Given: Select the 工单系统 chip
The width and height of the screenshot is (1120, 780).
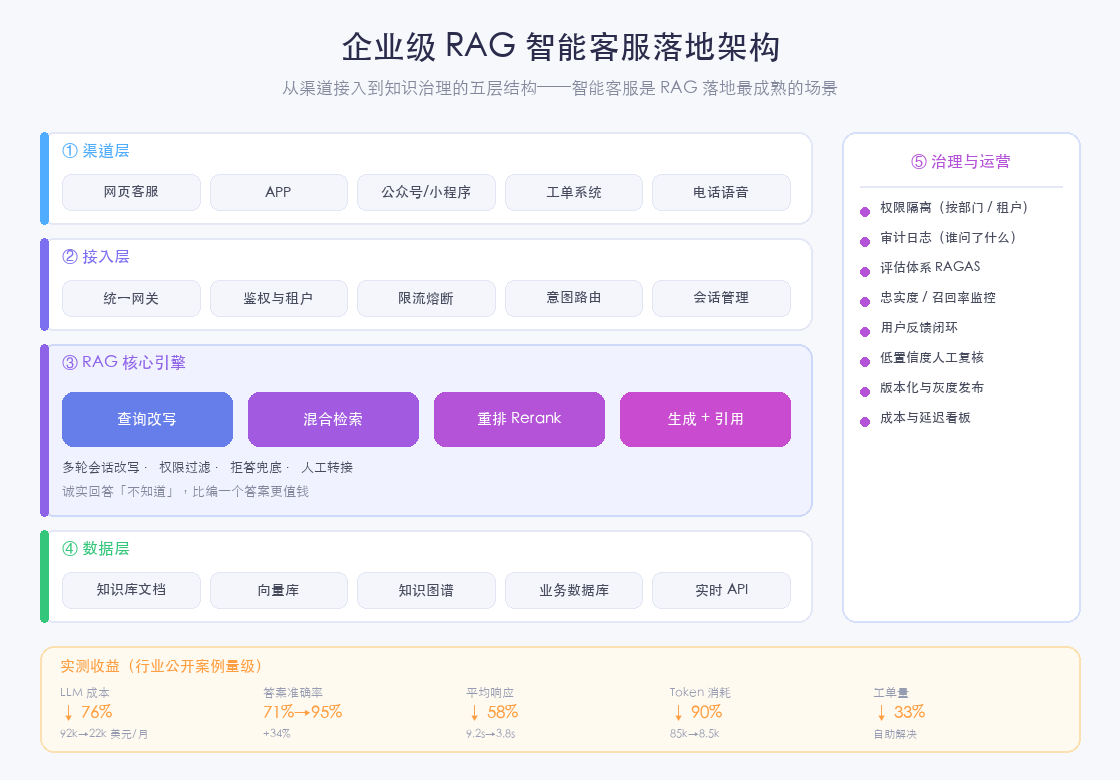Looking at the screenshot, I should point(574,192).
